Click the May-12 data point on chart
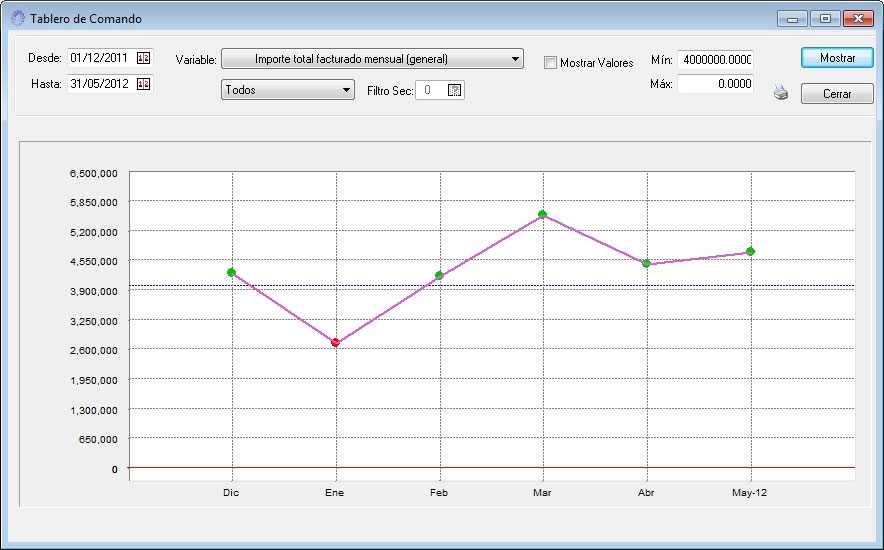 [750, 251]
